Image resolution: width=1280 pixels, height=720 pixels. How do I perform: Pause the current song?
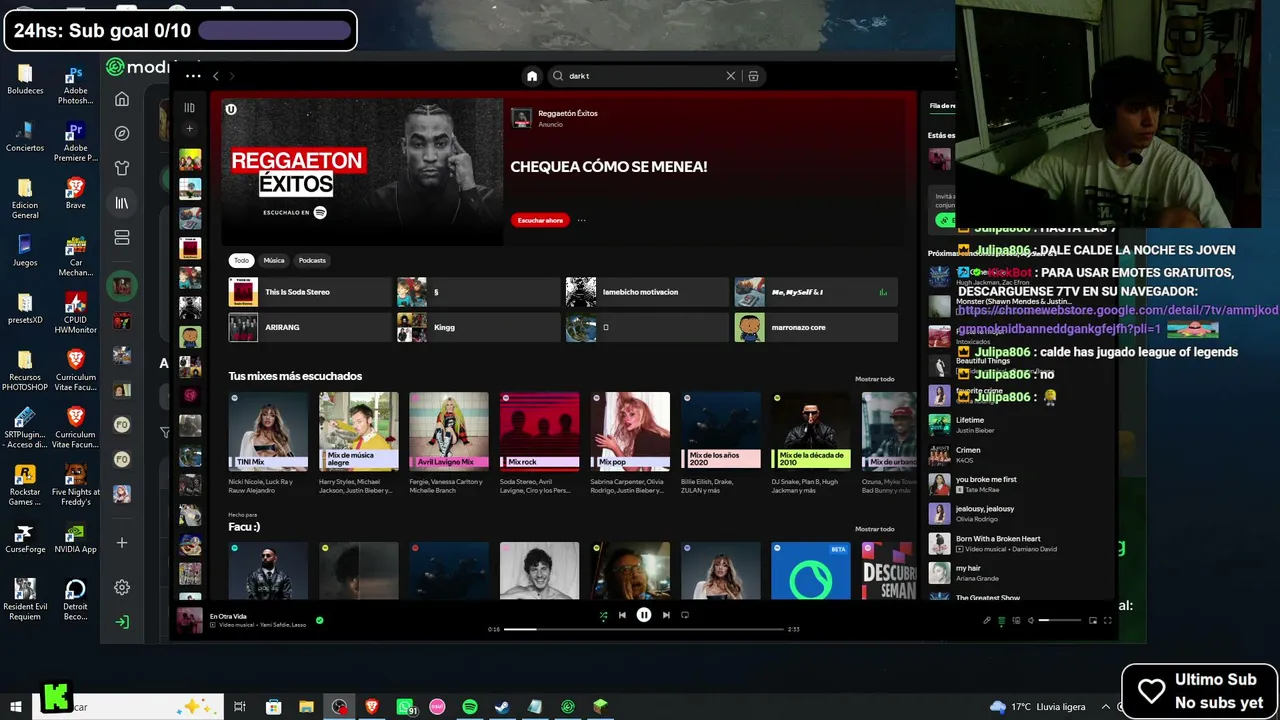click(644, 615)
